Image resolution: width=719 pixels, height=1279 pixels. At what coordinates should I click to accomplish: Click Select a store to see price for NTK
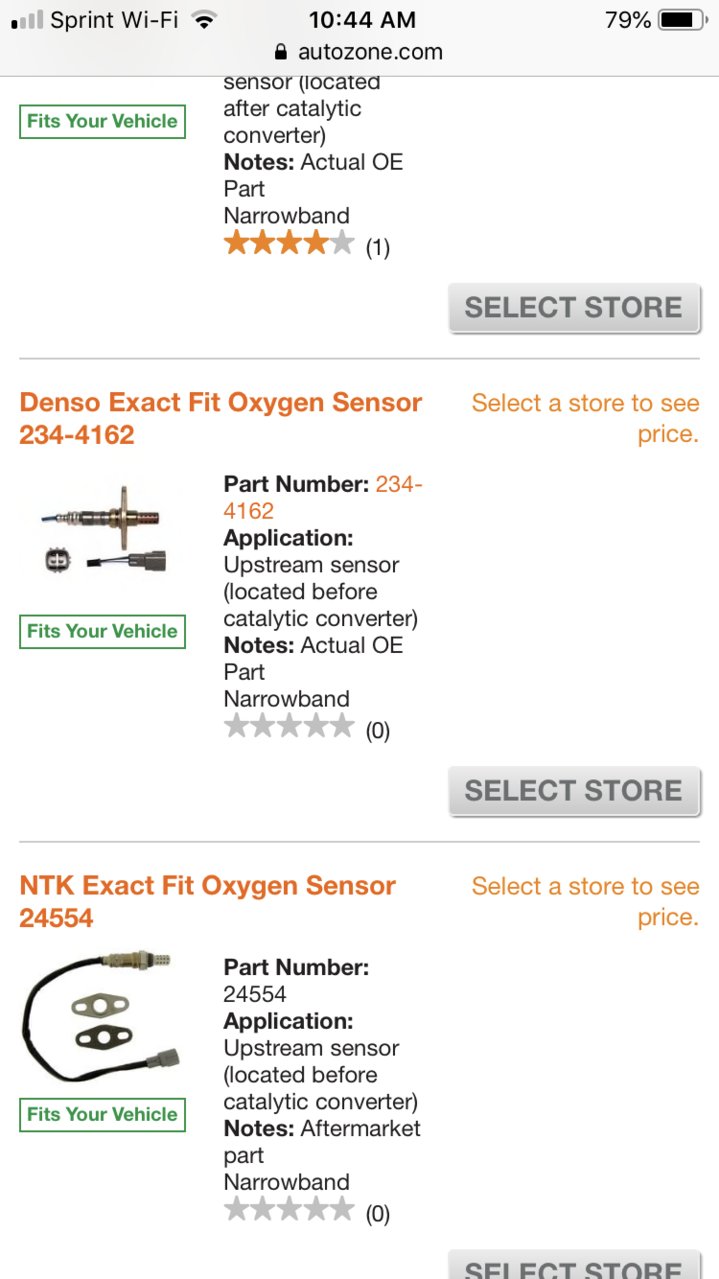(585, 901)
